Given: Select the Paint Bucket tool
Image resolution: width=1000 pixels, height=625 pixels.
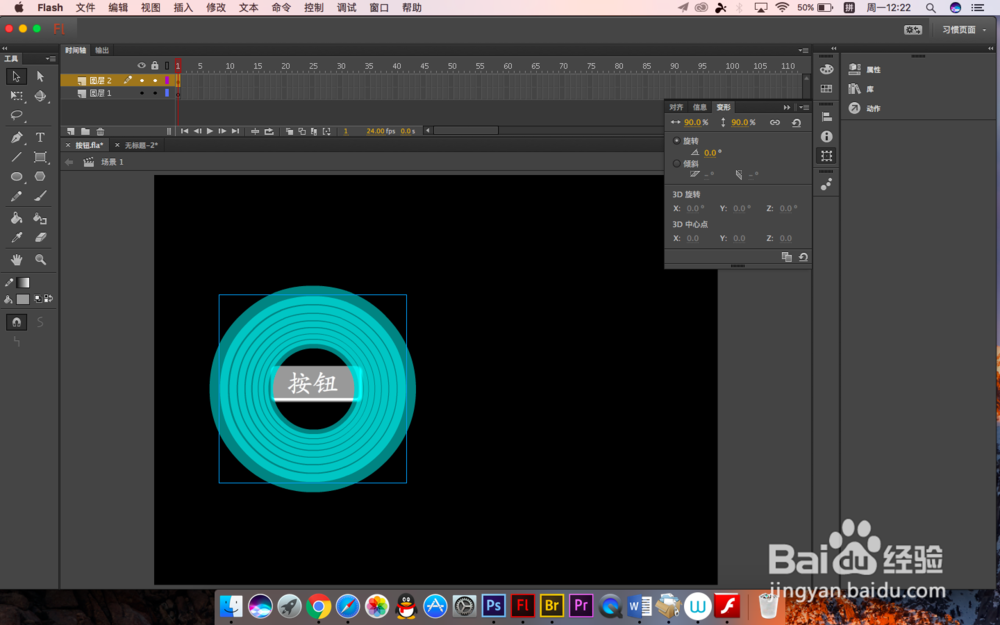Looking at the screenshot, I should [16, 218].
